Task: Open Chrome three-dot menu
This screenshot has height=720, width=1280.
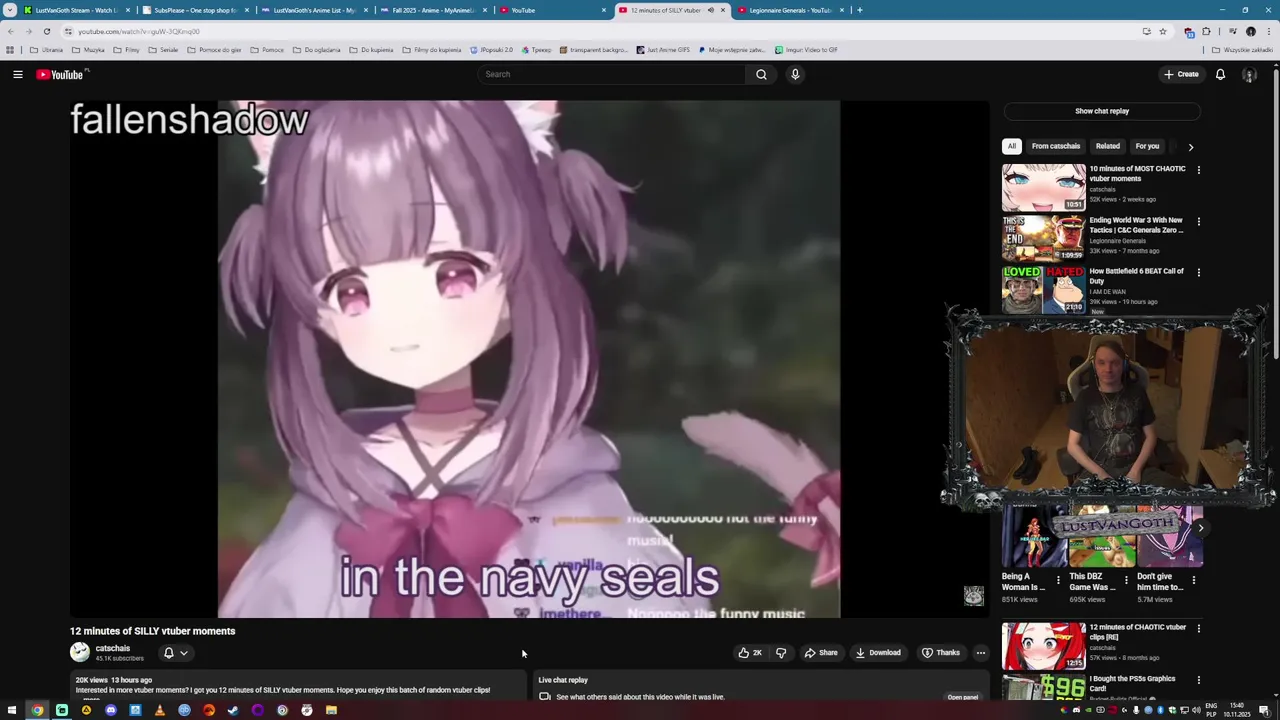Action: coord(1267,31)
